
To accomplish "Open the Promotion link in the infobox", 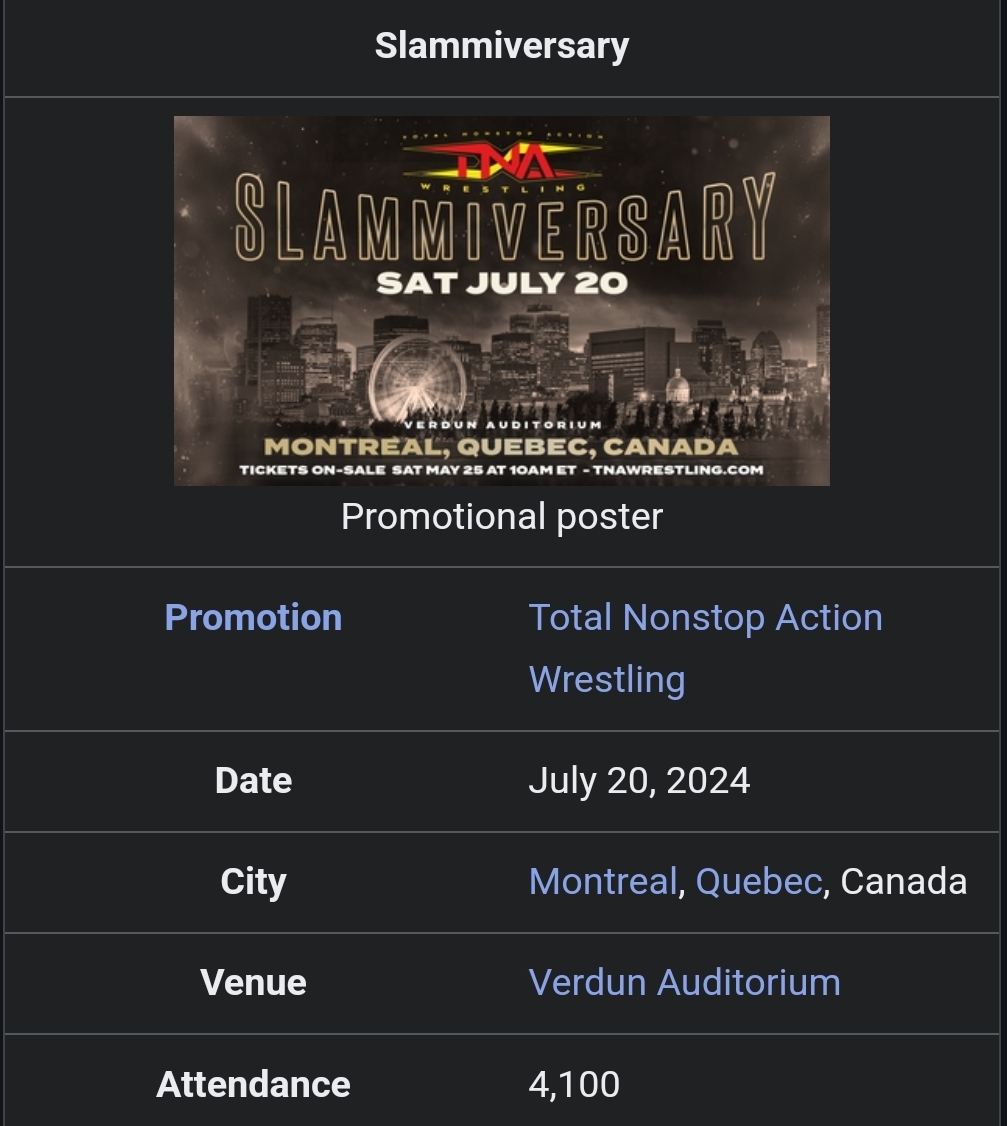I will [x=253, y=617].
